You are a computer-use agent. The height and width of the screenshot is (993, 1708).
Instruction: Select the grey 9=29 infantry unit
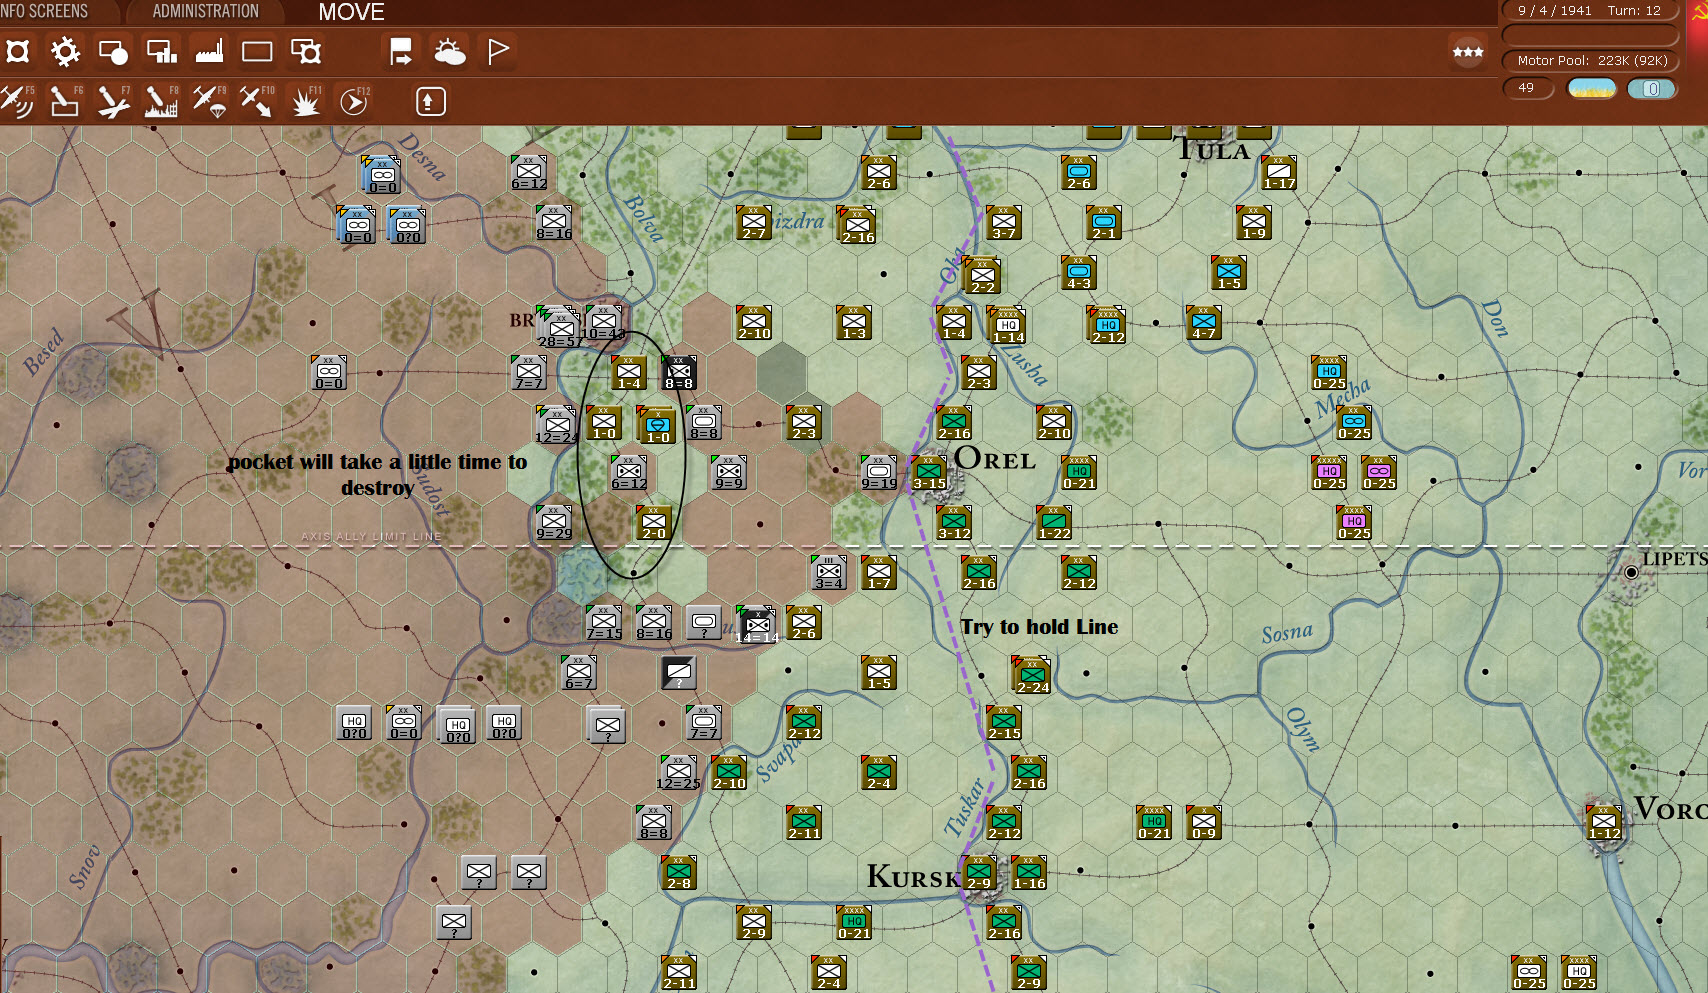pos(554,522)
